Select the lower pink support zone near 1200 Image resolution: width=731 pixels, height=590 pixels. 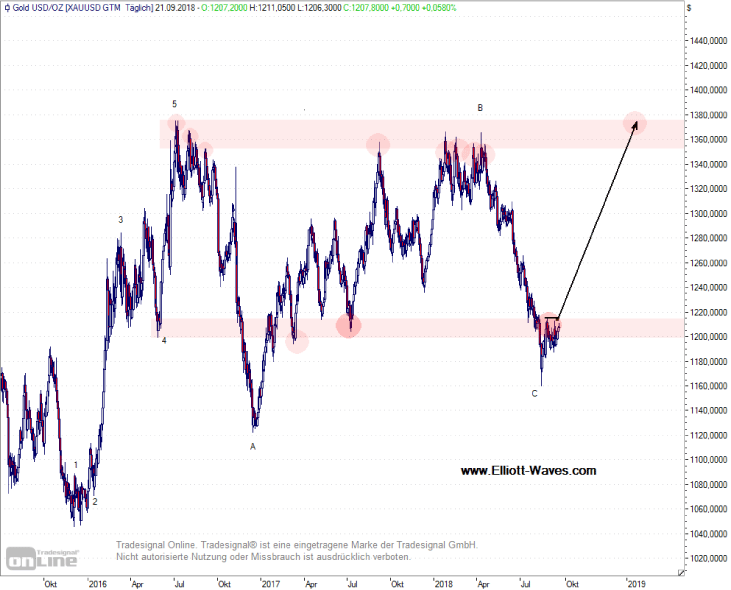(x=420, y=327)
